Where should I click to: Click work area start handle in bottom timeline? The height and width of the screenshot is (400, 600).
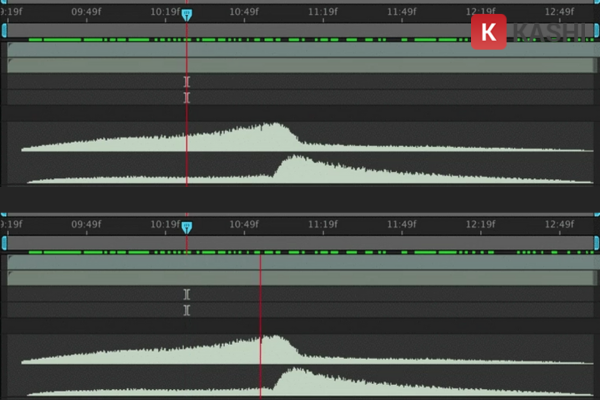coord(4,243)
